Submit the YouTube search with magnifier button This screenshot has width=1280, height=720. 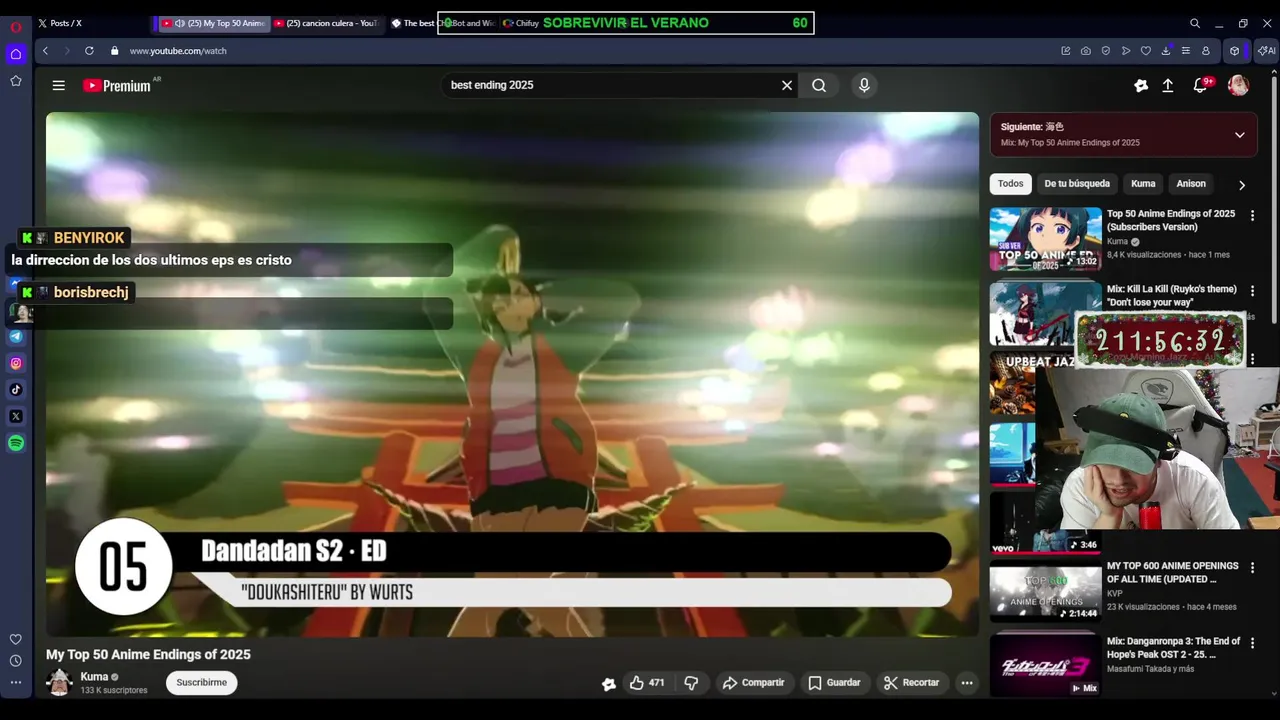[x=819, y=85]
